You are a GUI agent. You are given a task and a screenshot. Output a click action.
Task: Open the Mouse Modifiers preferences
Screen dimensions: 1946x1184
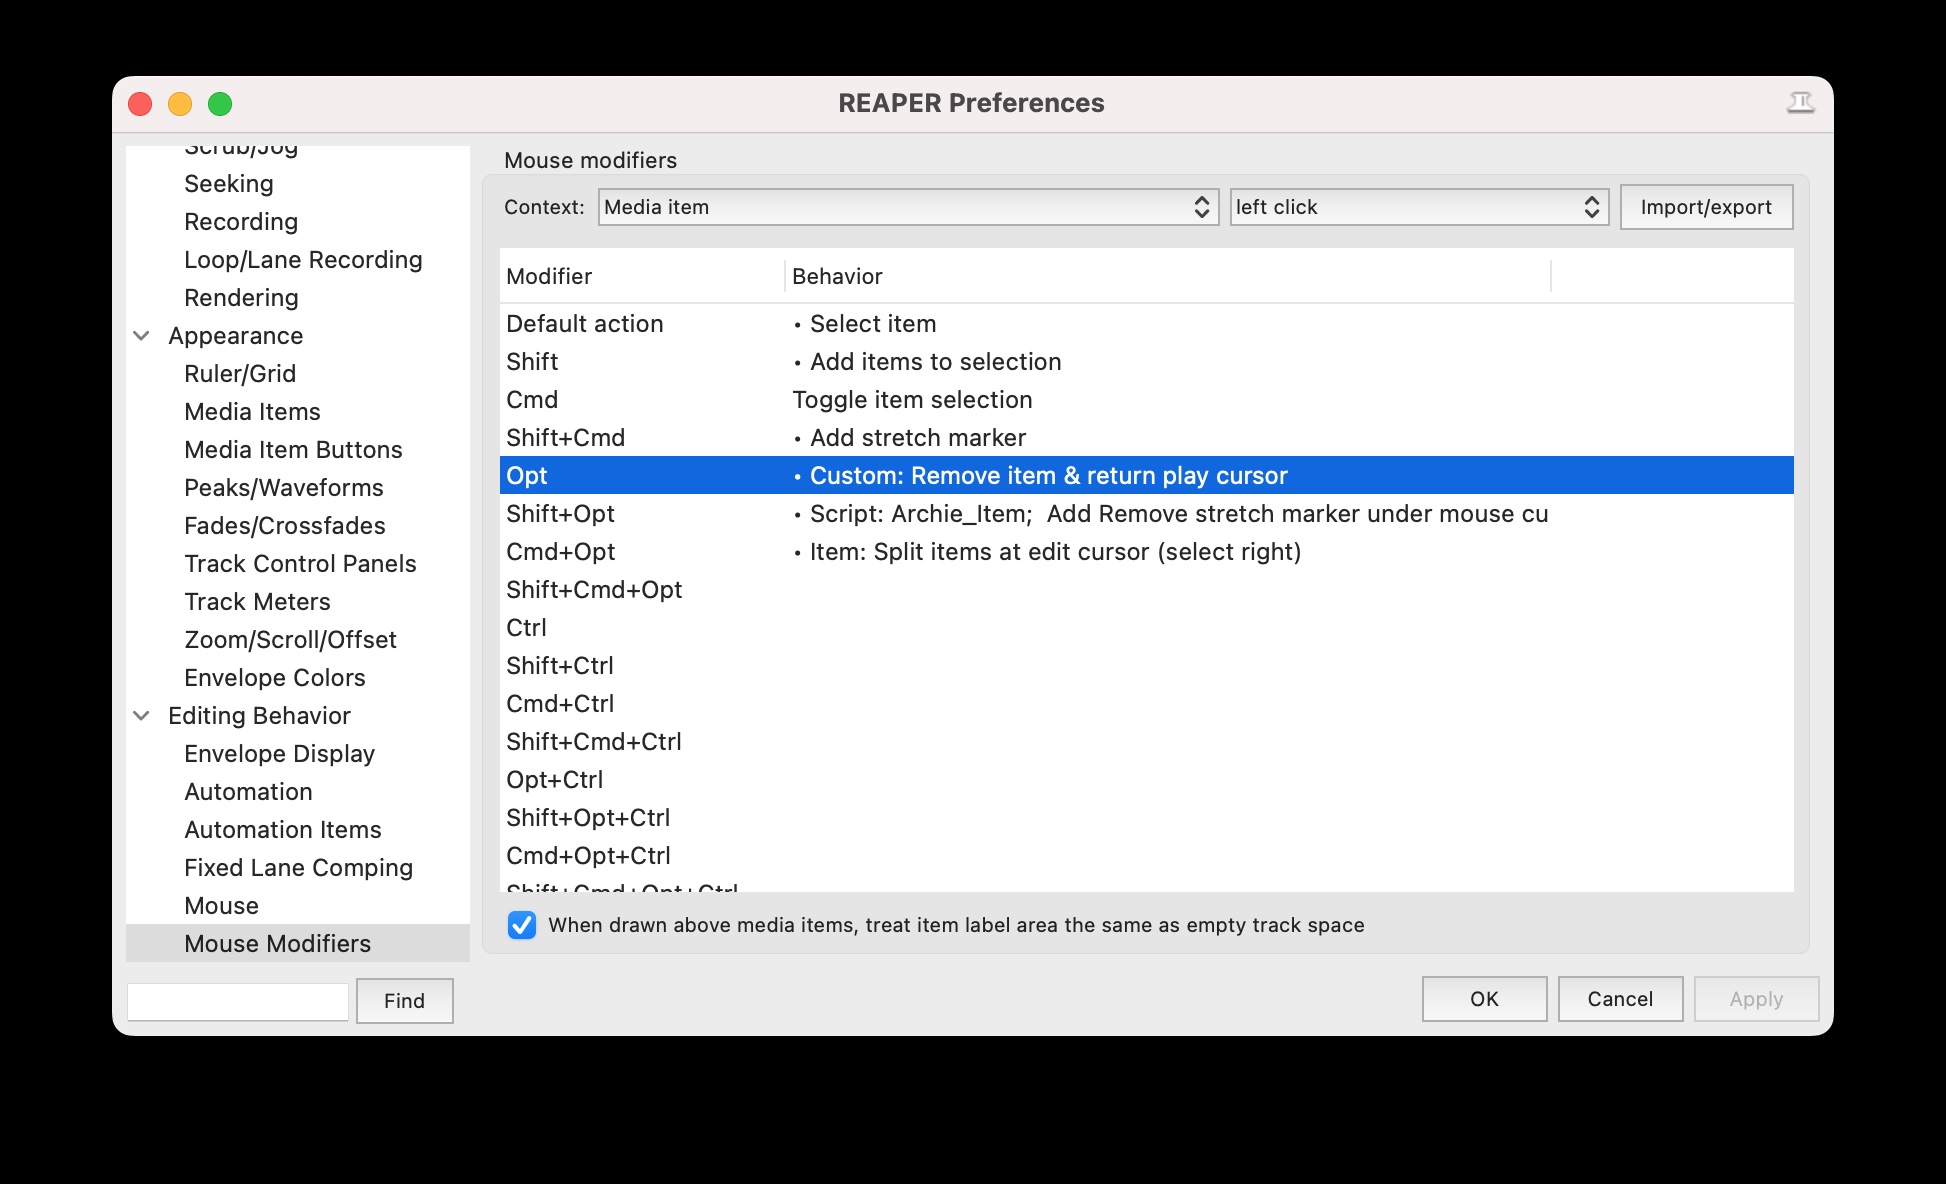[x=278, y=944]
